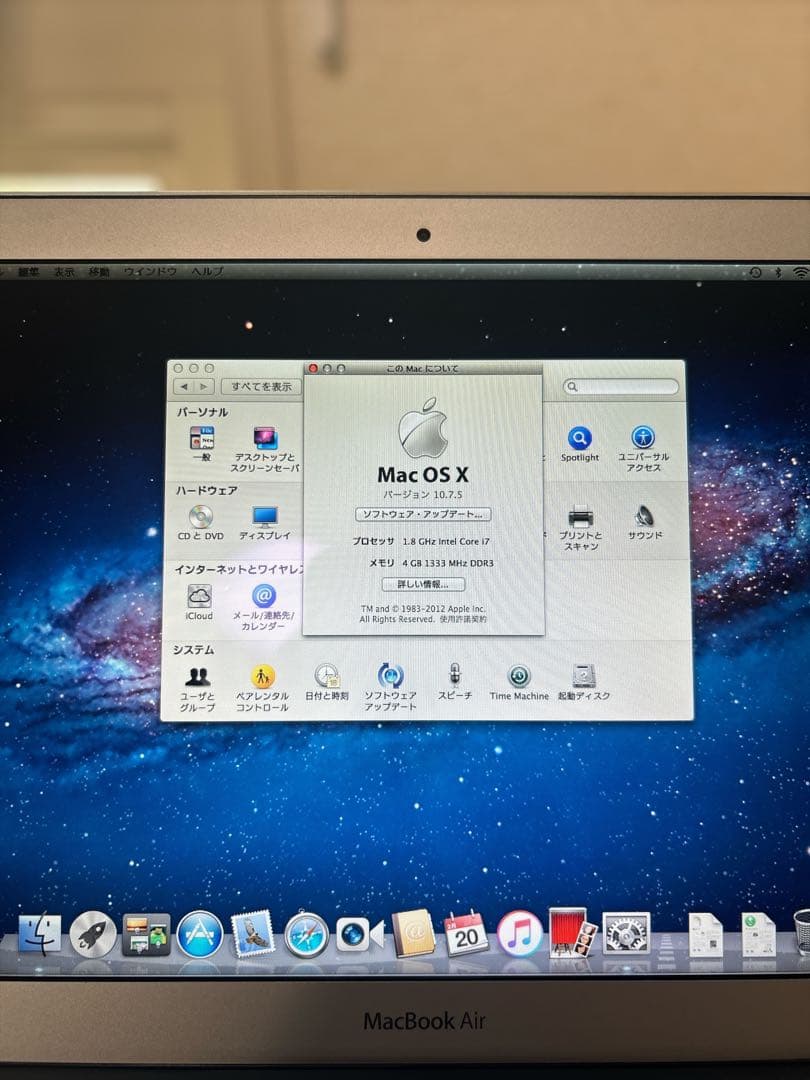Open Launchpad rocket icon in Dock
Screen dimensions: 810x1080
coord(92,934)
